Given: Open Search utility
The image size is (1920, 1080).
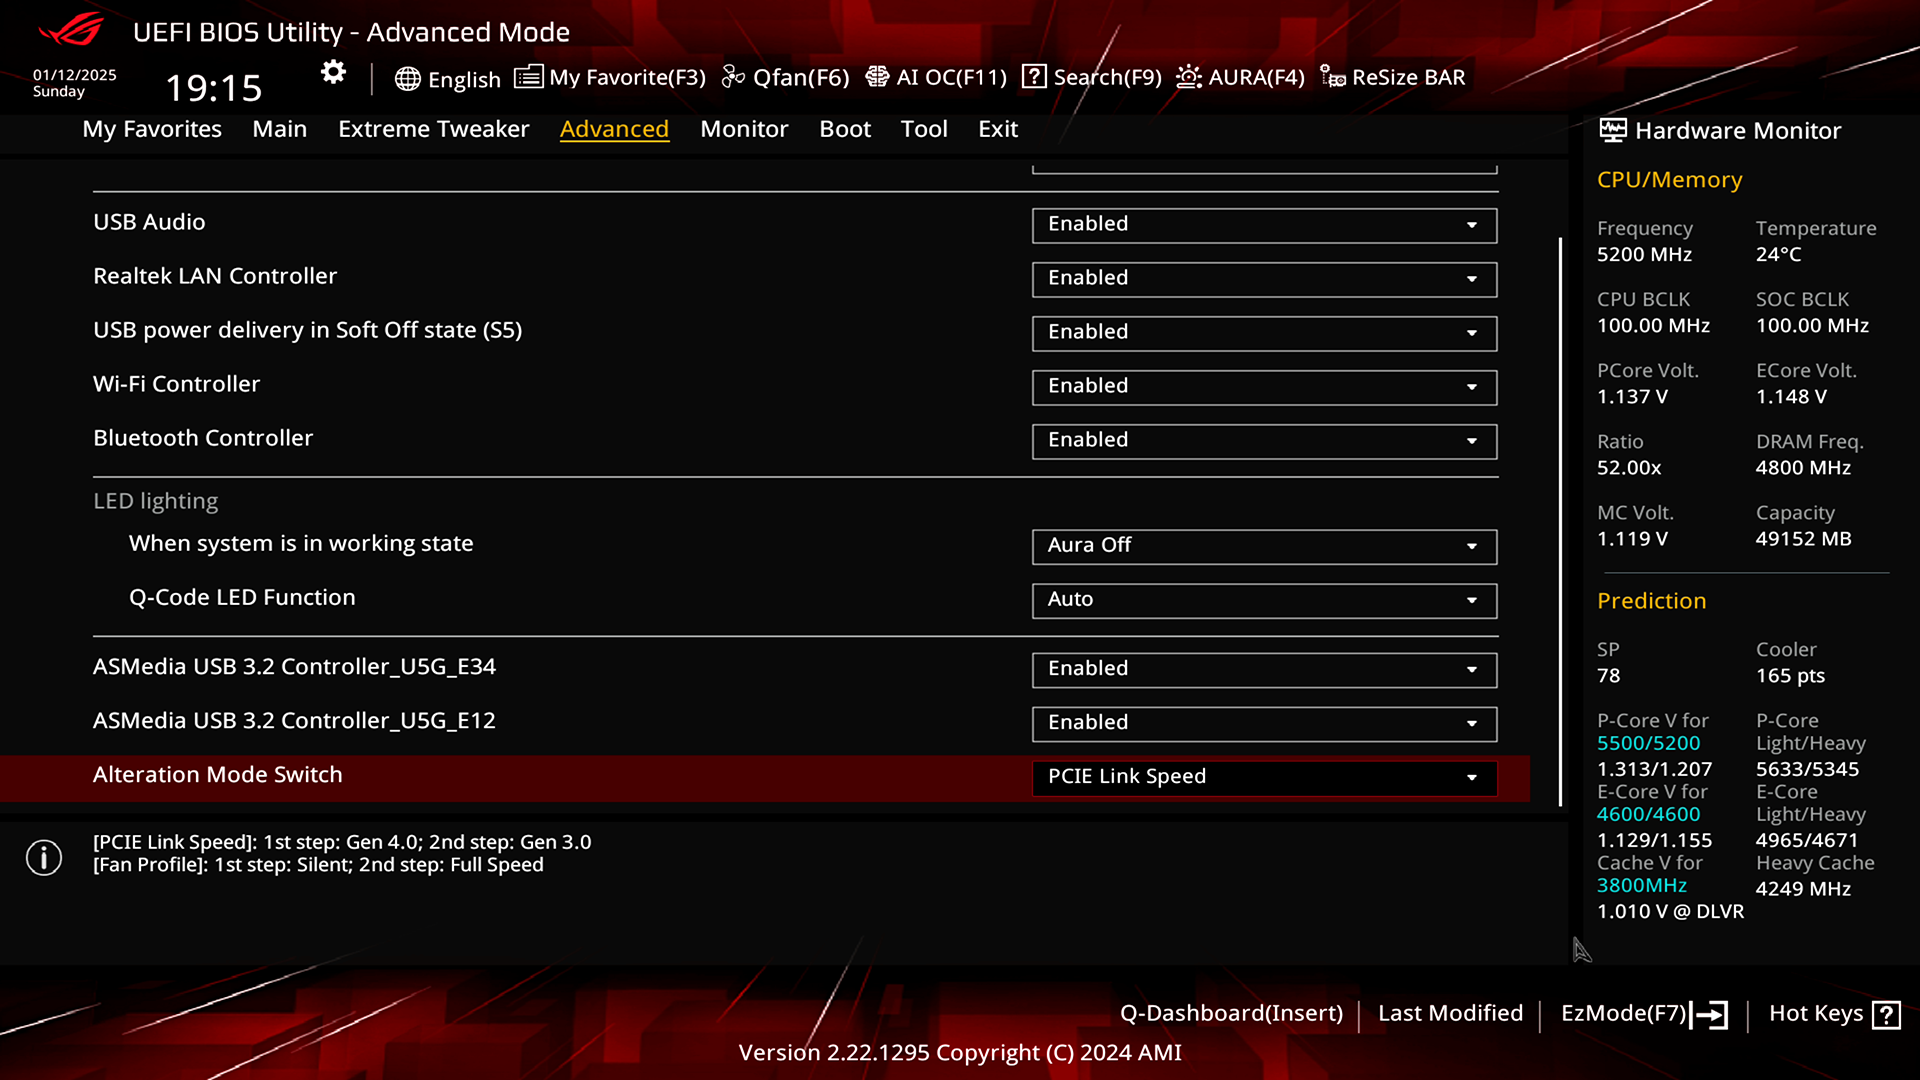Looking at the screenshot, I should (1092, 76).
